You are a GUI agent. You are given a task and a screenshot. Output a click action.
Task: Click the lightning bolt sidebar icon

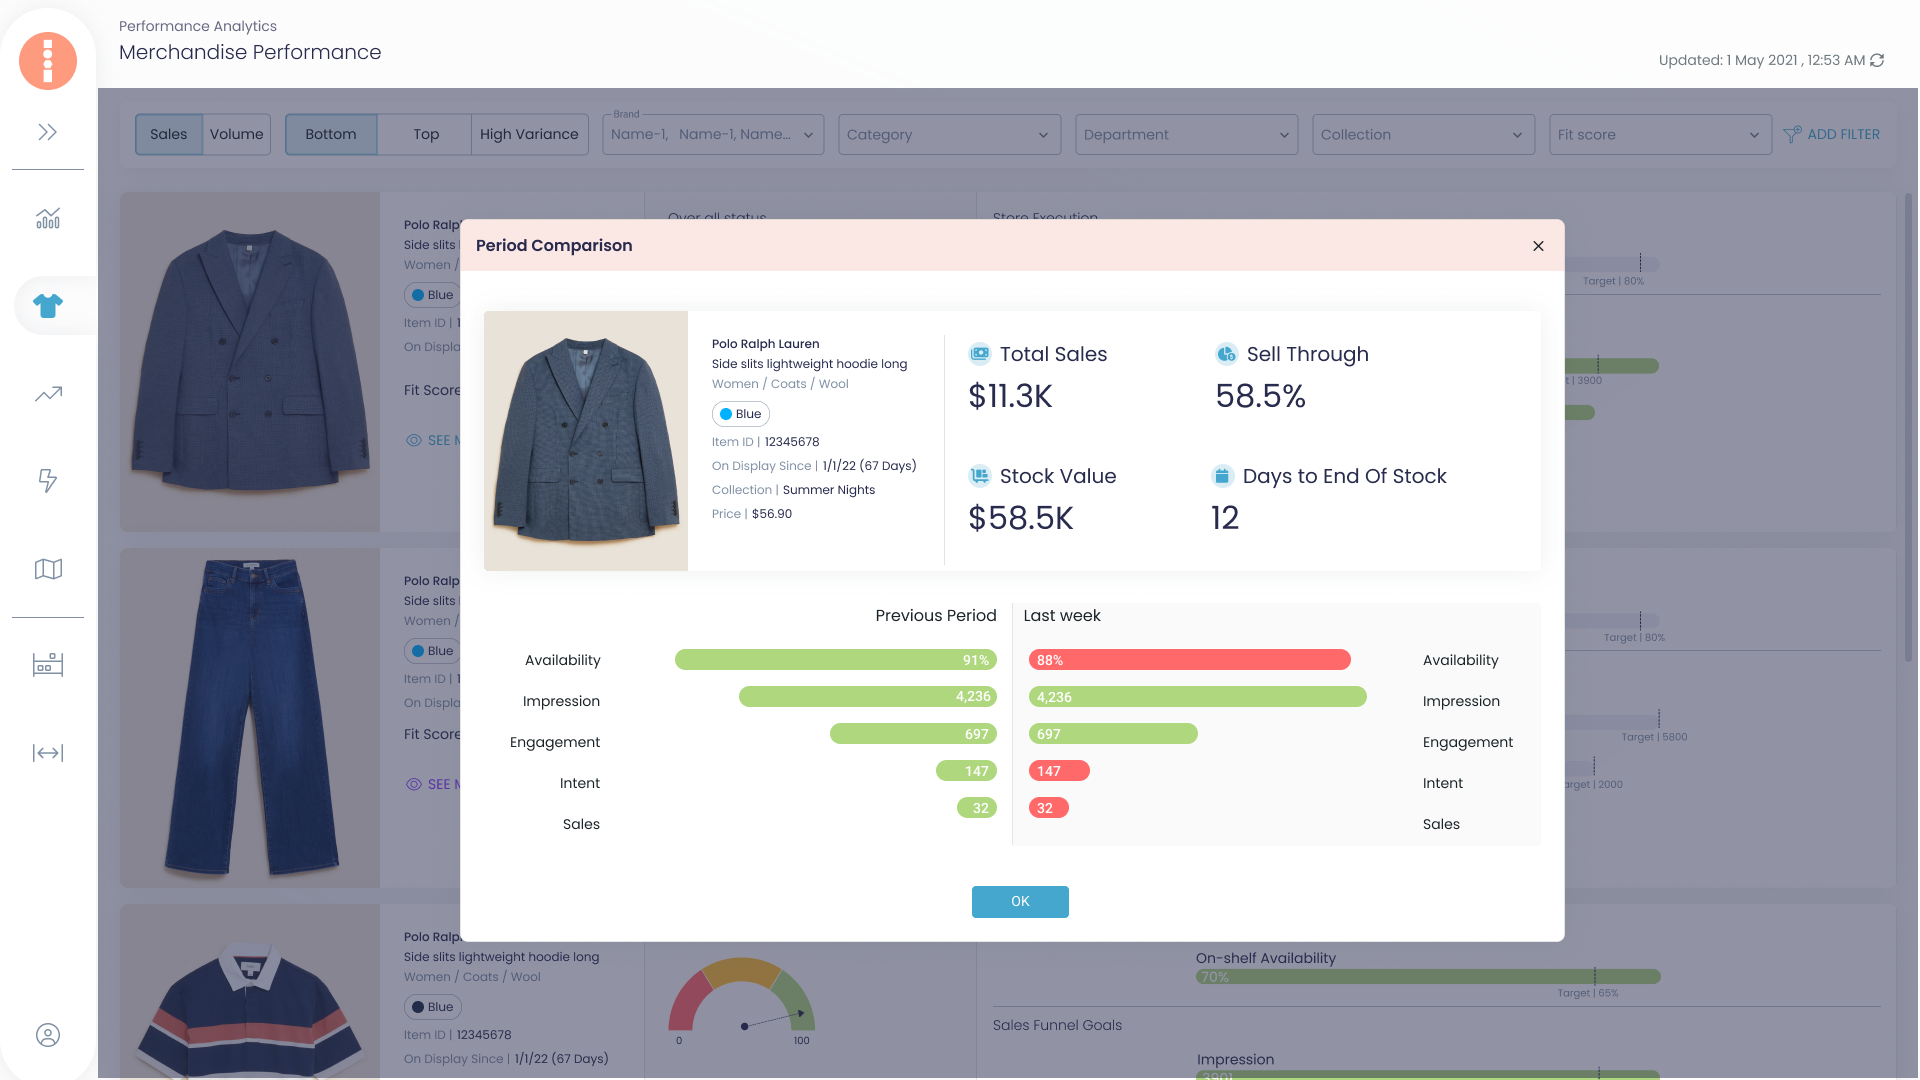click(x=47, y=481)
